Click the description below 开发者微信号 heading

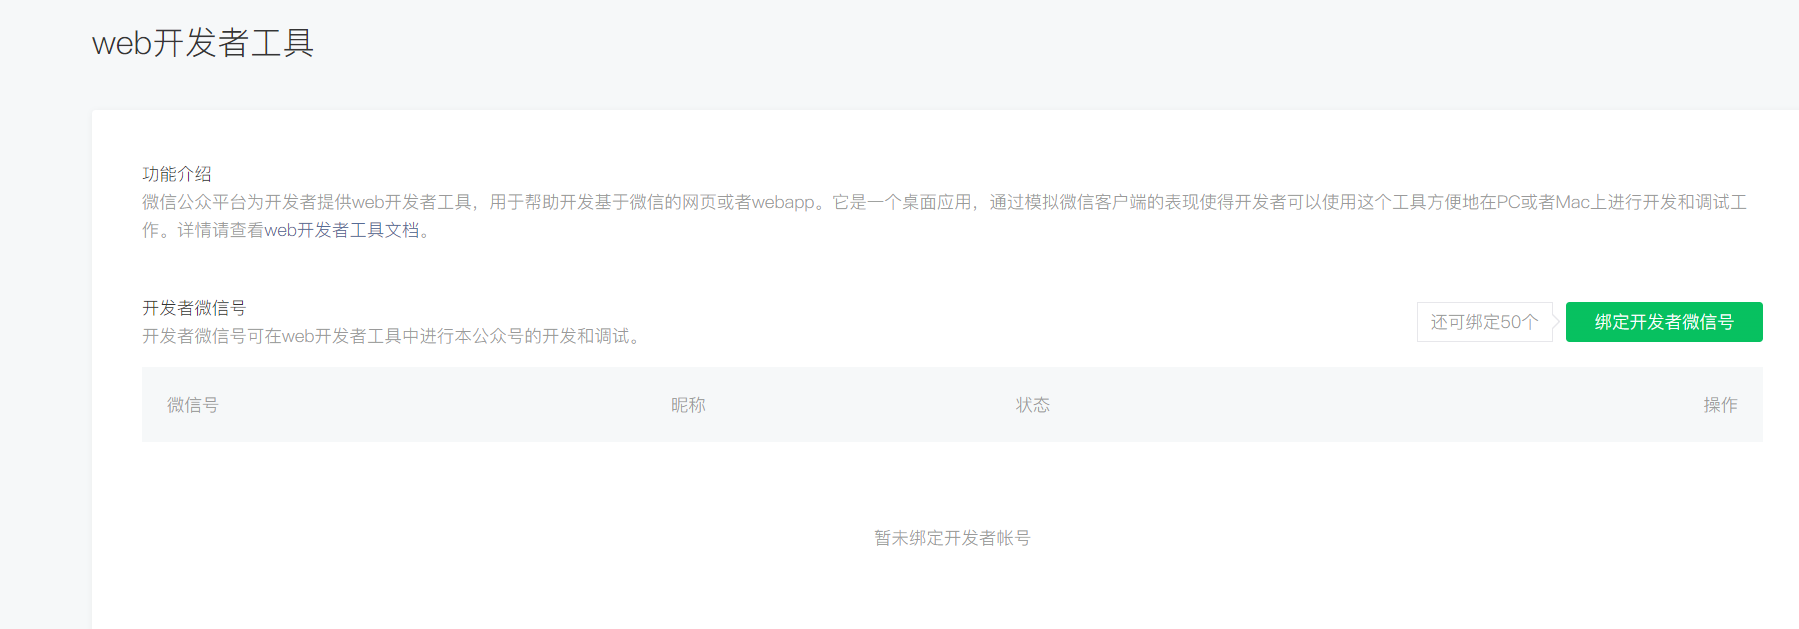[x=394, y=336]
